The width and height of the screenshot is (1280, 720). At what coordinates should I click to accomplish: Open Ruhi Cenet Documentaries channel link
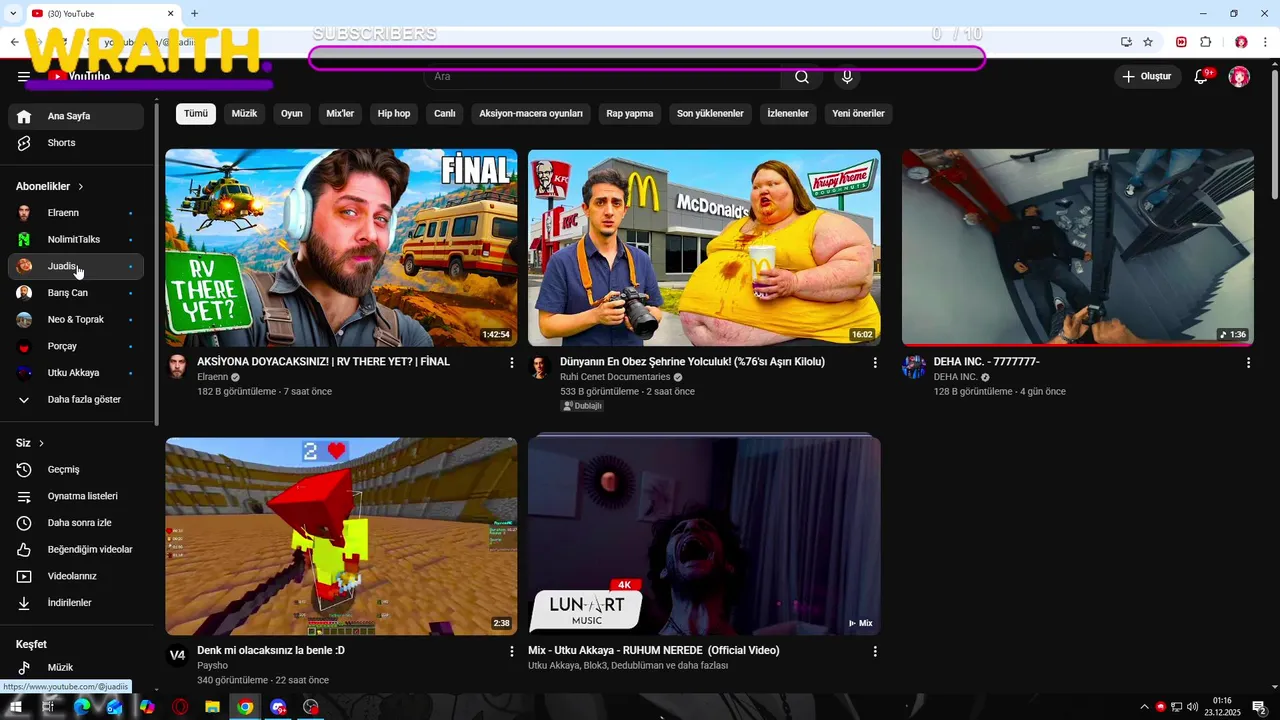615,377
